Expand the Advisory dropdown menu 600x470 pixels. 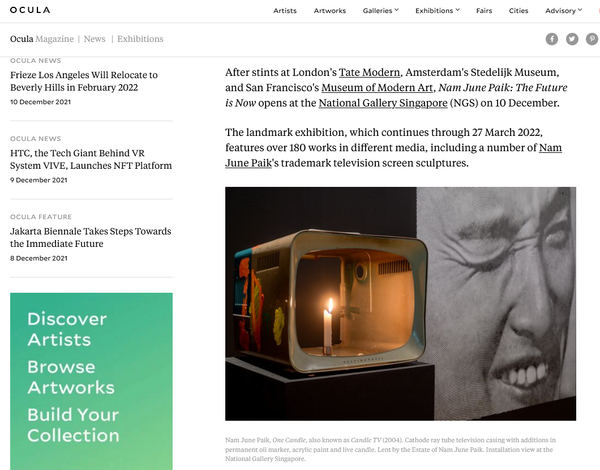[563, 11]
